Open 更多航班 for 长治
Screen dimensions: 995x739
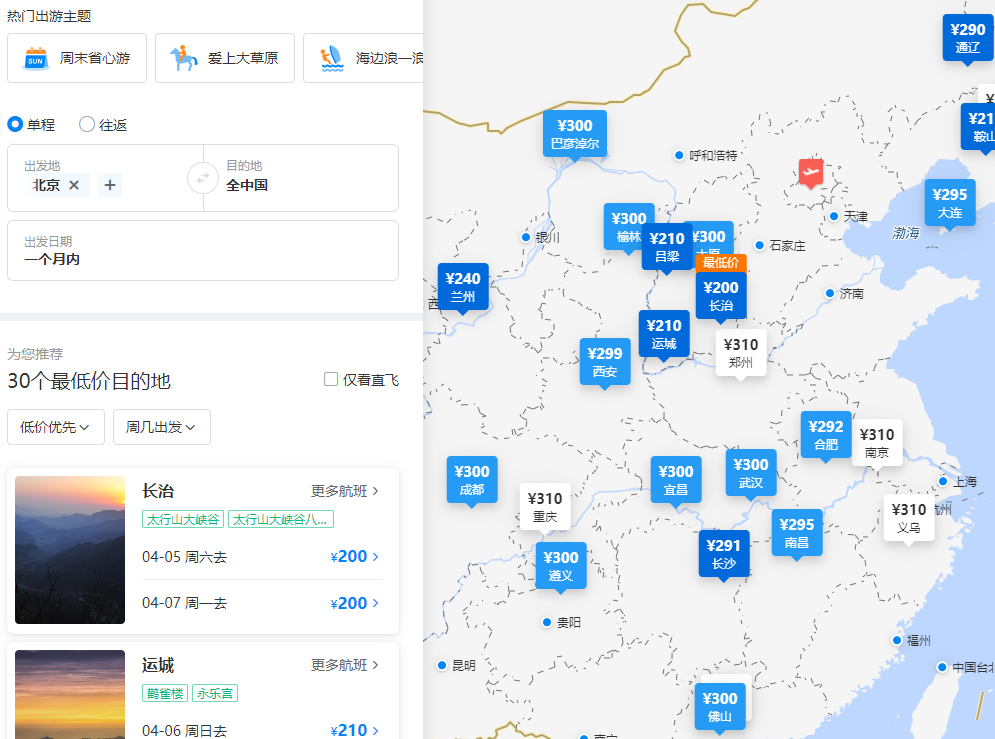[x=345, y=491]
